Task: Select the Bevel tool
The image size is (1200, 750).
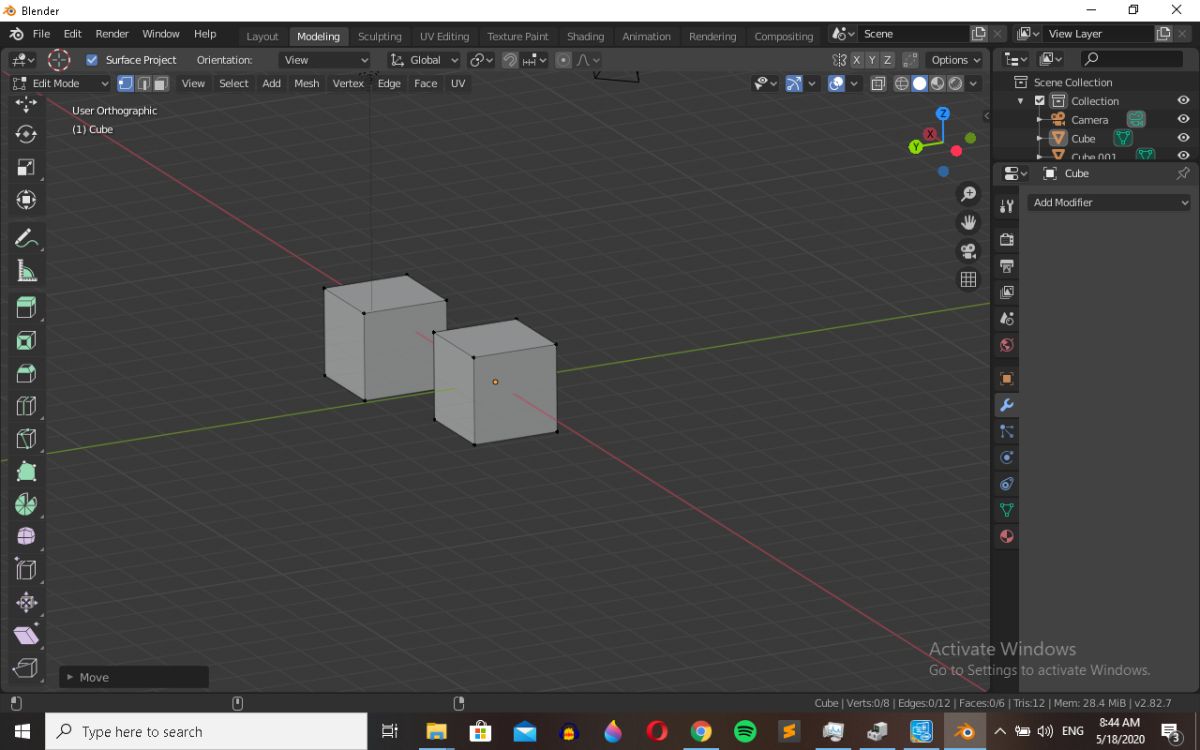Action: (27, 373)
